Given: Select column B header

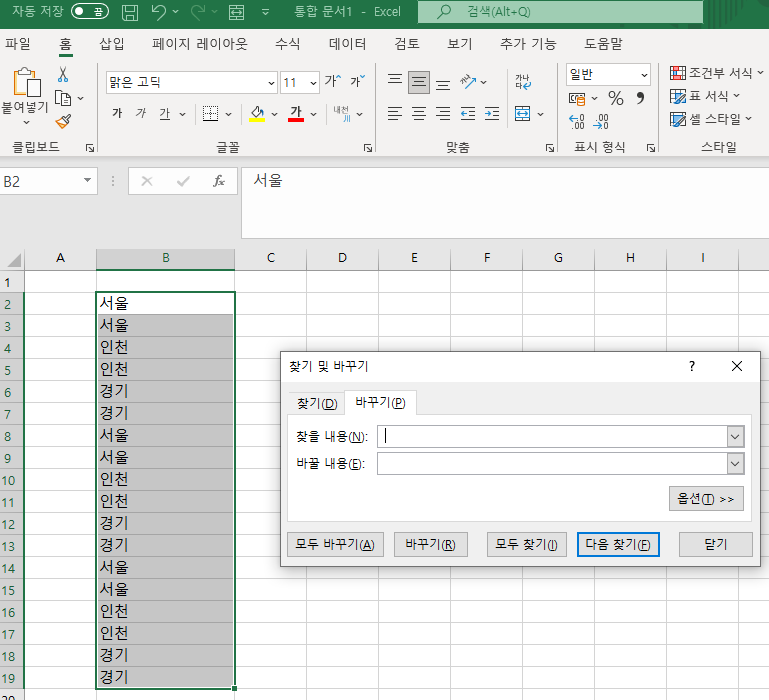Looking at the screenshot, I should pos(165,258).
